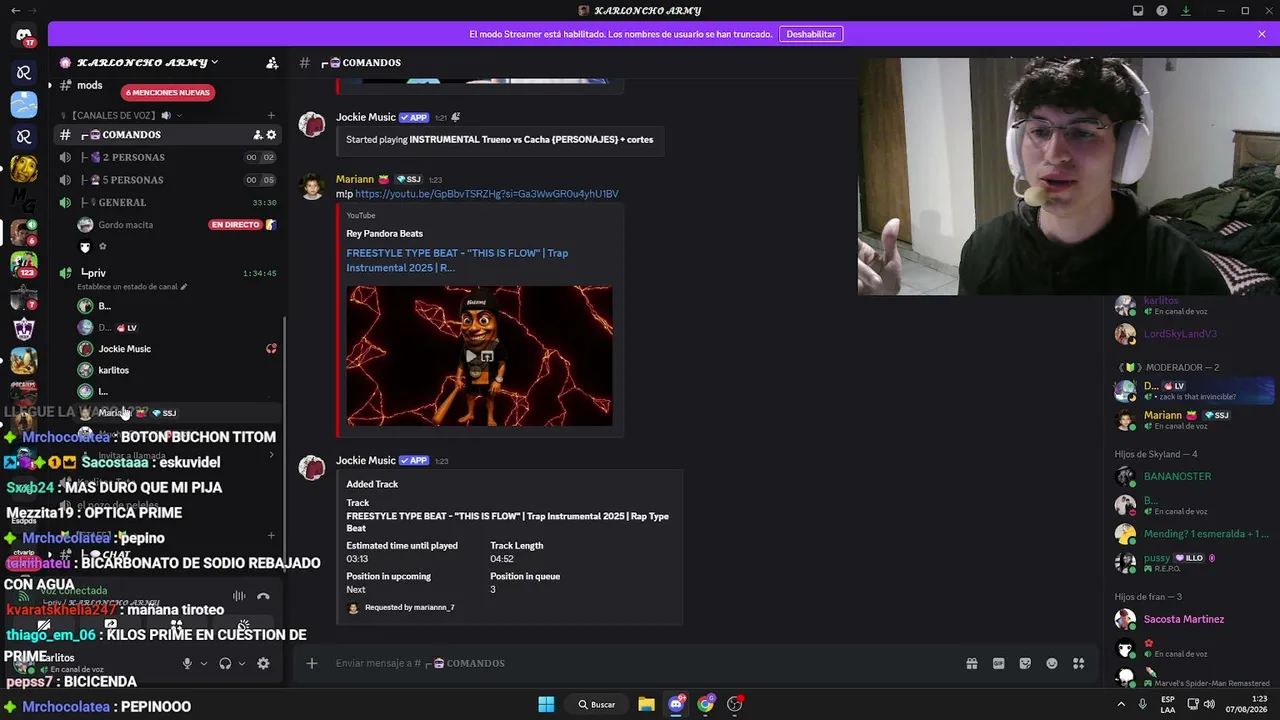This screenshot has height=720, width=1280.
Task: Expand microphone input options arrow
Action: coord(204,663)
